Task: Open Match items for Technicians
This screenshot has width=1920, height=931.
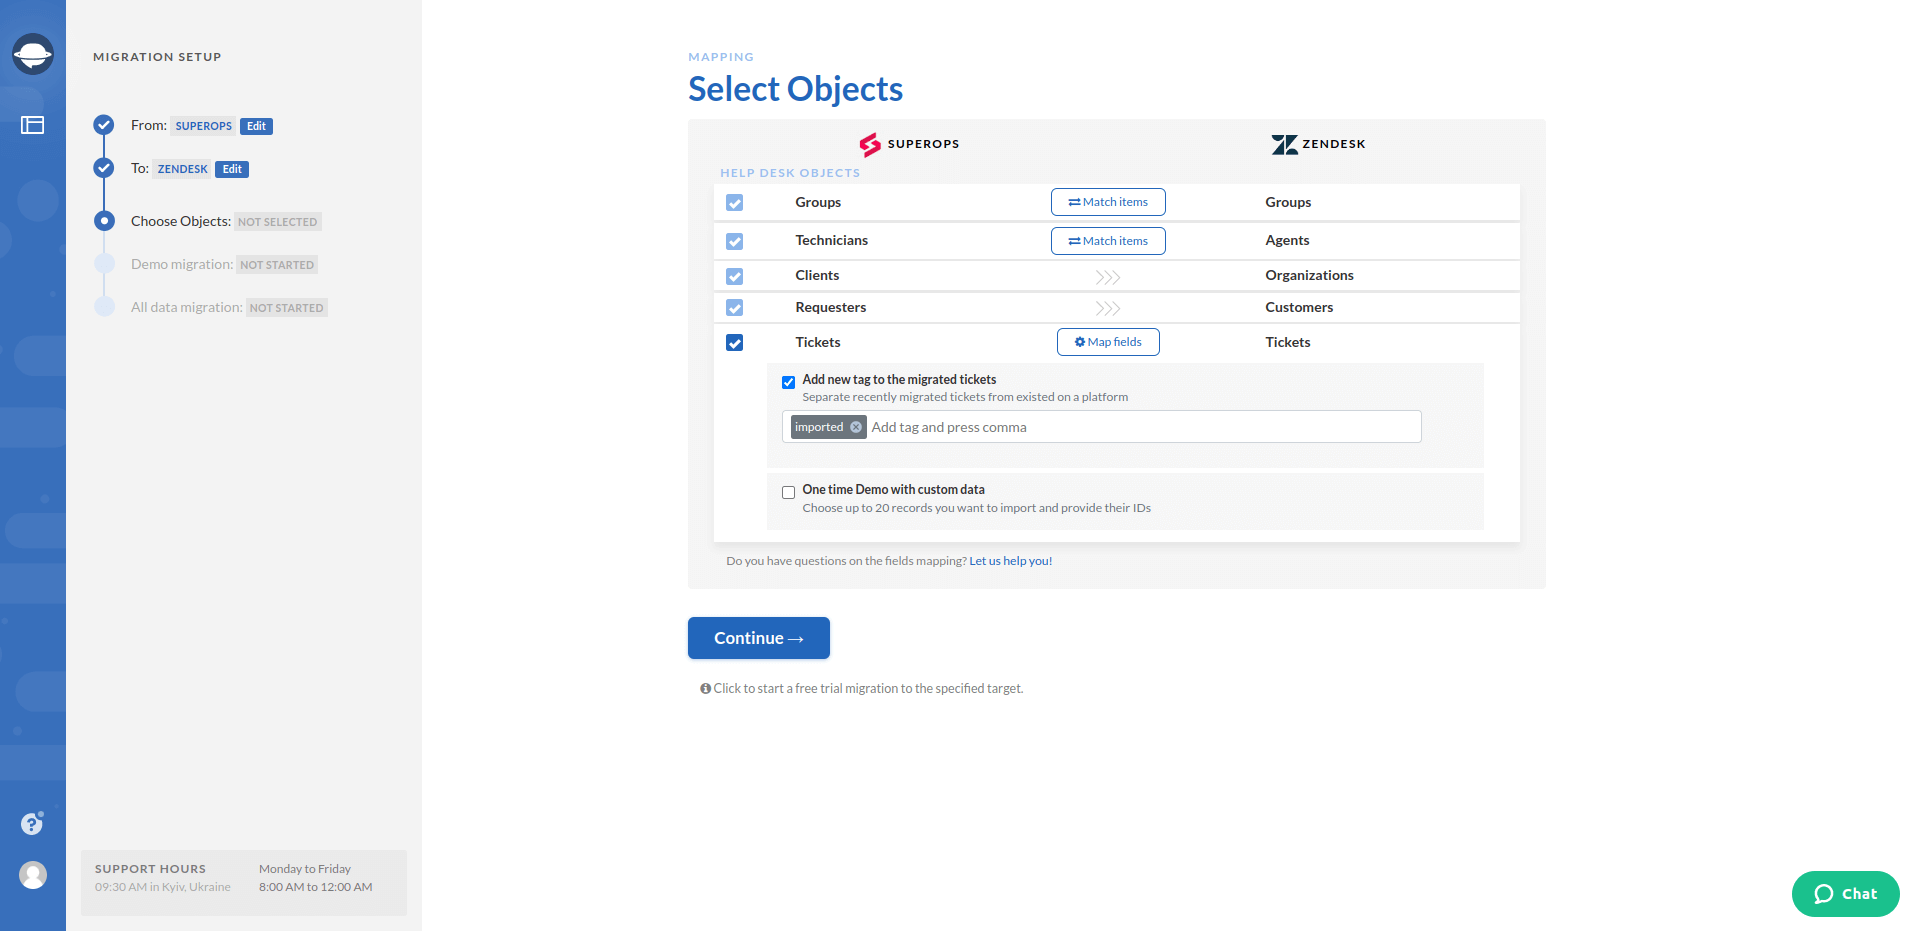Action: click(1108, 241)
